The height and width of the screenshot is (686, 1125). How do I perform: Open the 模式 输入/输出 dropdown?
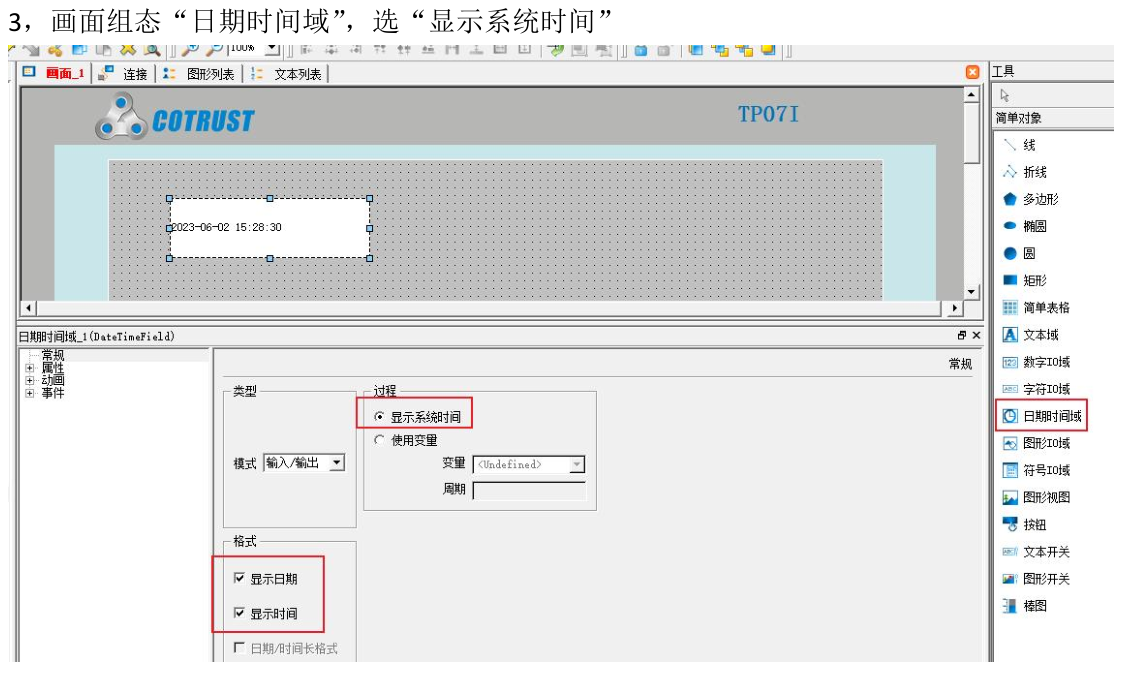click(336, 463)
